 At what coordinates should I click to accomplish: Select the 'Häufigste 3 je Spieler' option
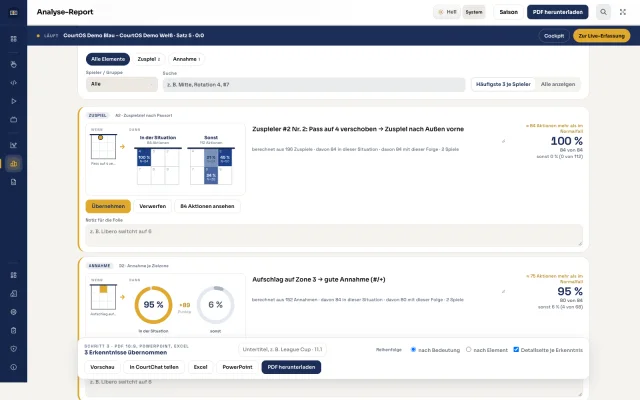pos(503,84)
